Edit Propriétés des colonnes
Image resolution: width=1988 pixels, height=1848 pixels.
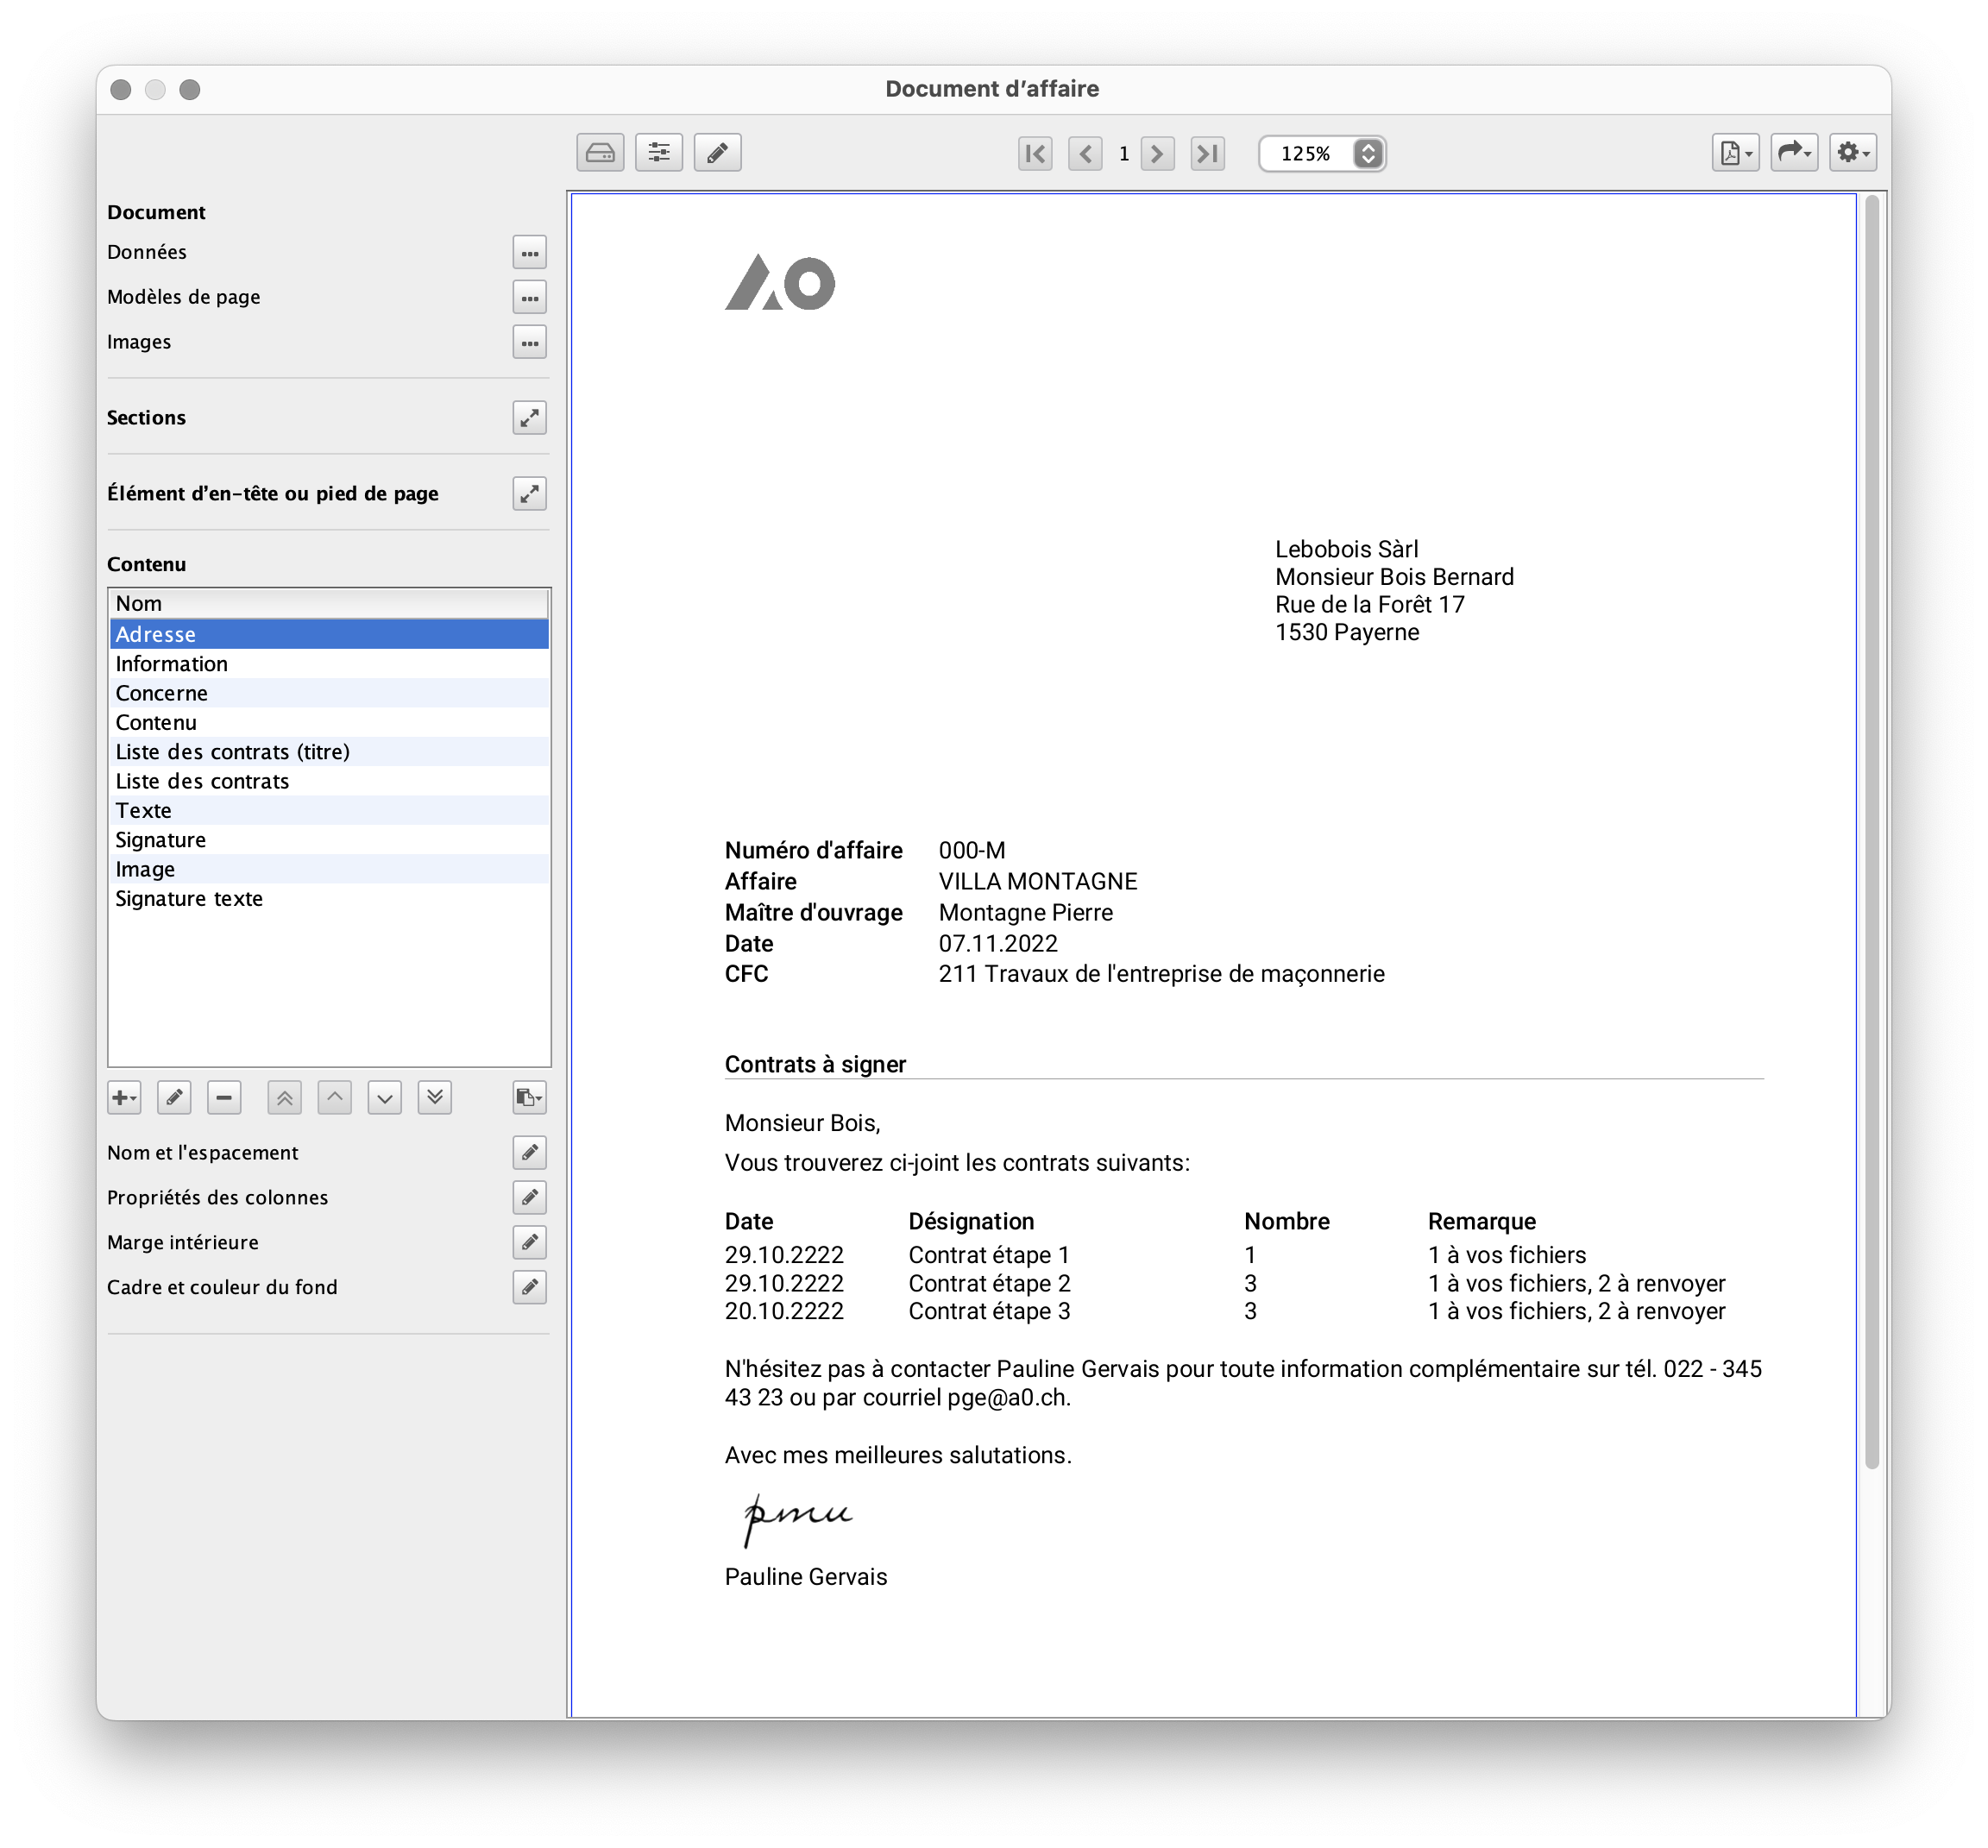pos(530,1198)
